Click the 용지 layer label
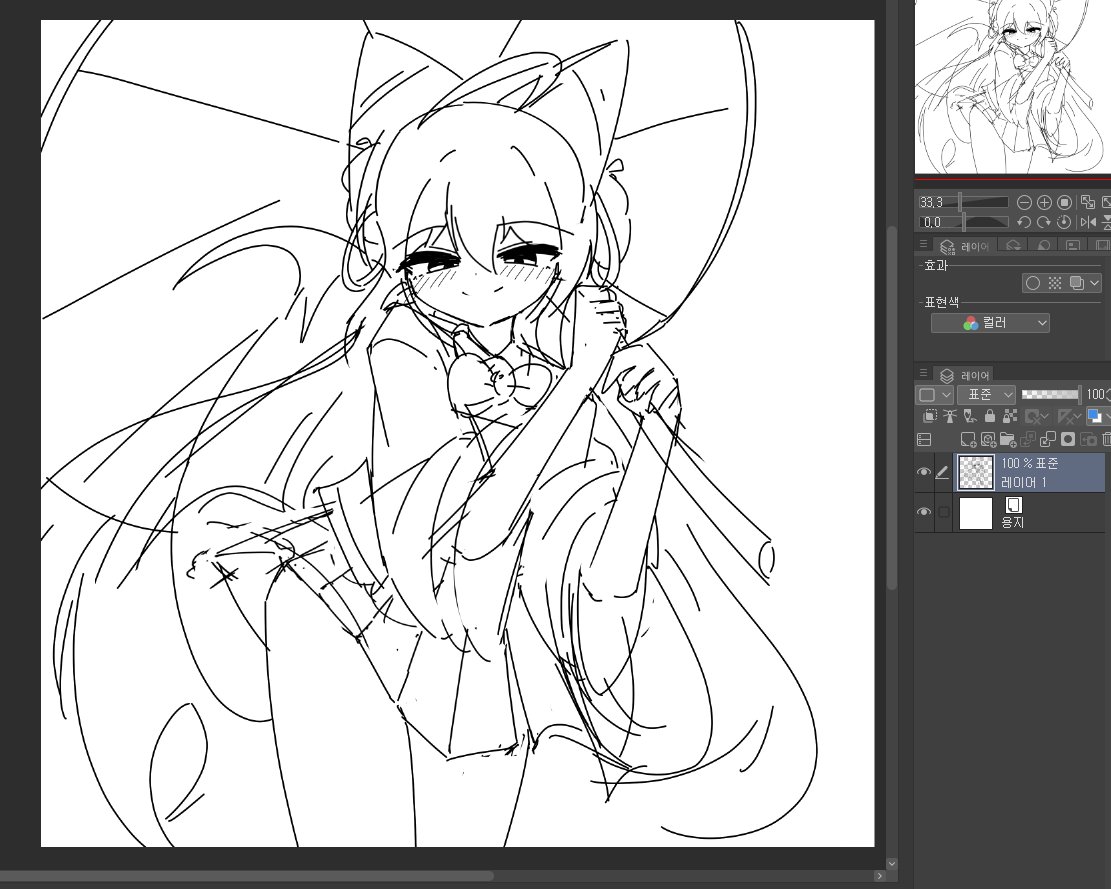This screenshot has height=889, width=1111. coord(1013,523)
